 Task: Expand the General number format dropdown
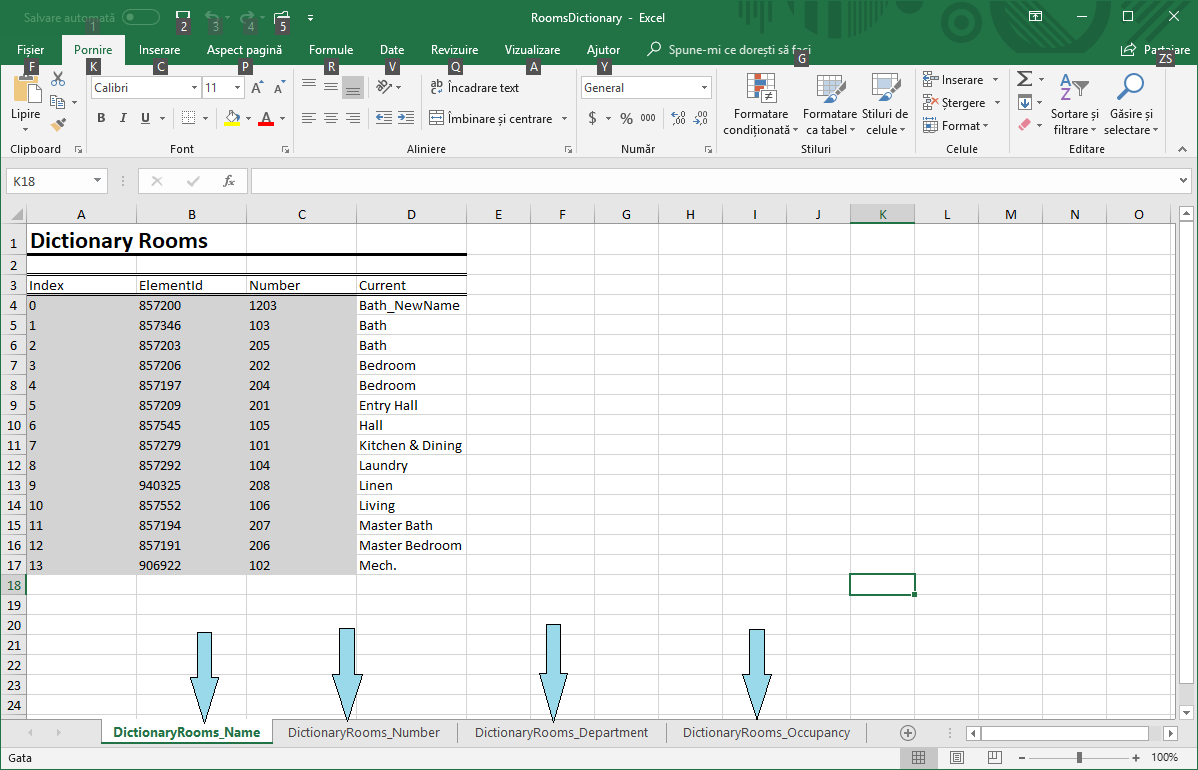coord(704,88)
